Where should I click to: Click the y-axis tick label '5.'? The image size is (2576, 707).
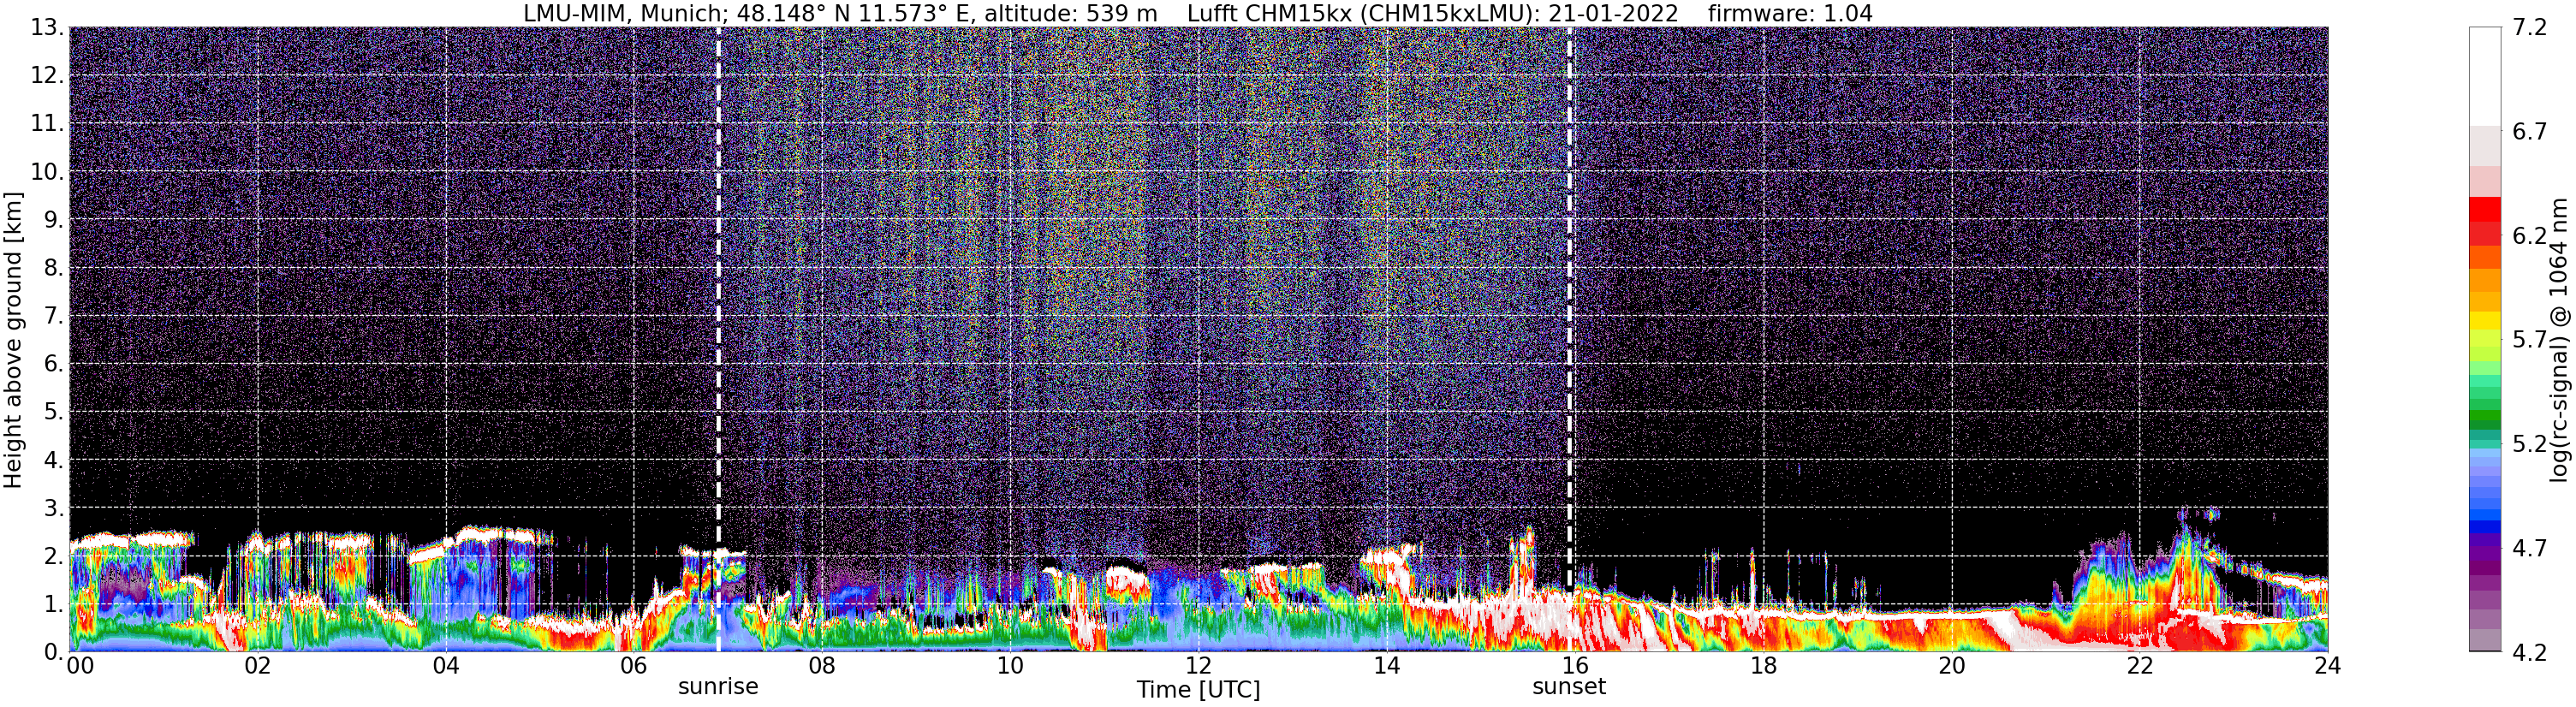pos(54,412)
